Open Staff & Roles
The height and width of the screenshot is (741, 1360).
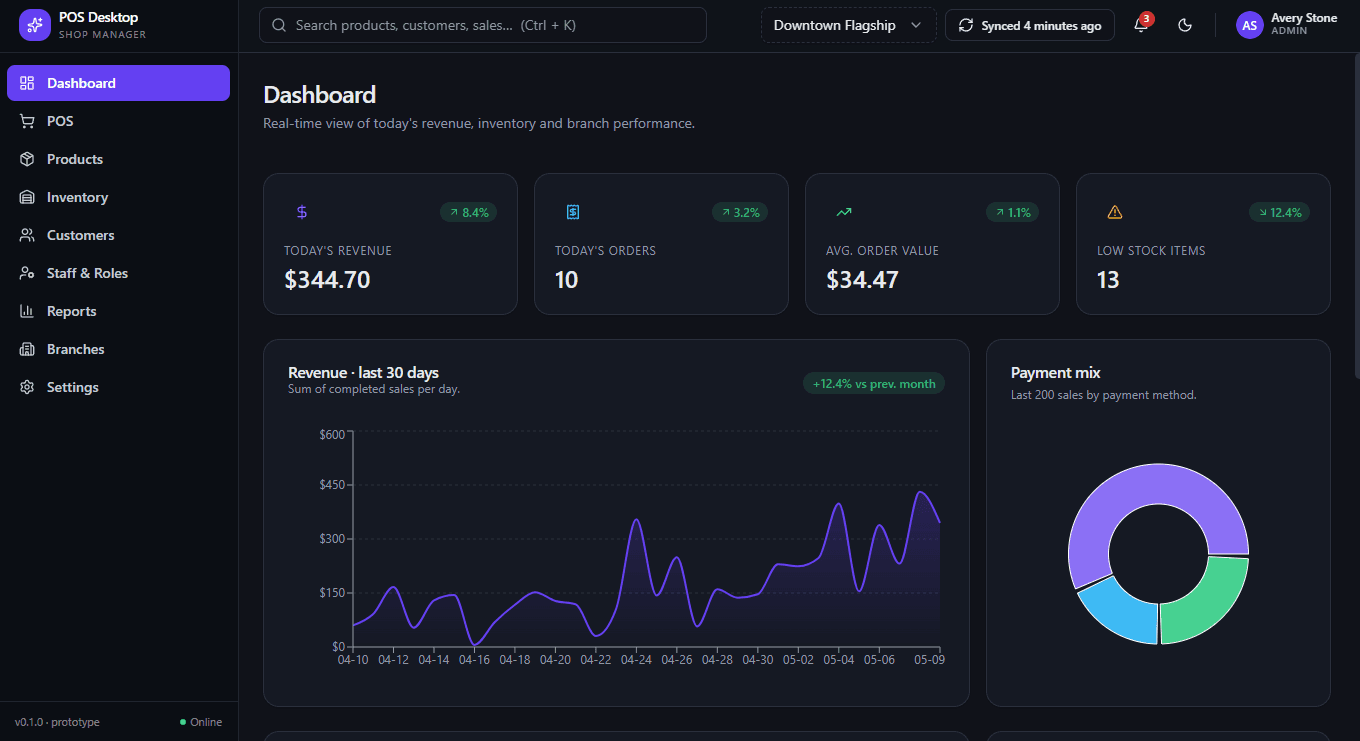pyautogui.click(x=118, y=273)
